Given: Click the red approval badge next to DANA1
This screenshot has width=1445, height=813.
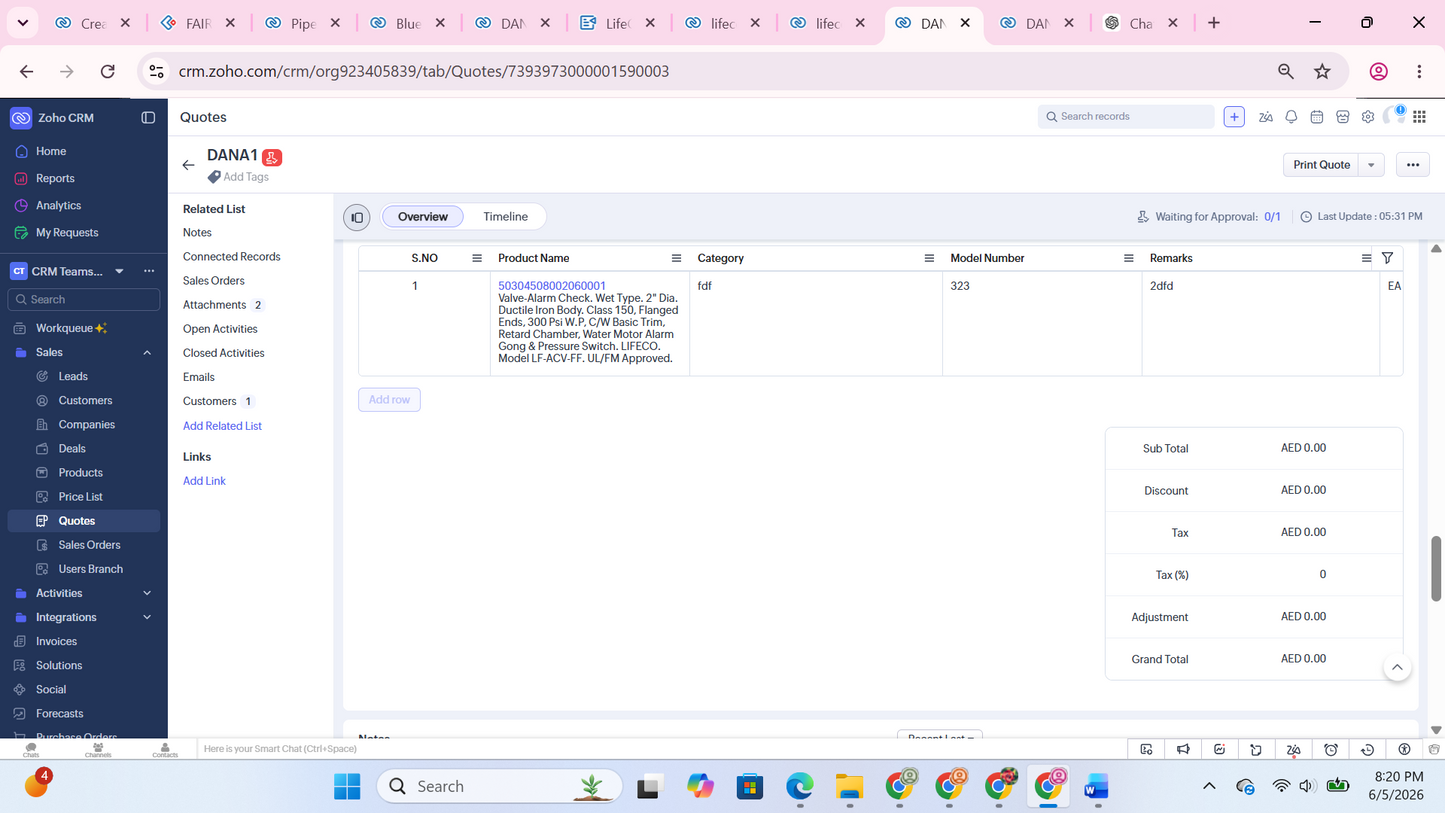Looking at the screenshot, I should coord(272,157).
